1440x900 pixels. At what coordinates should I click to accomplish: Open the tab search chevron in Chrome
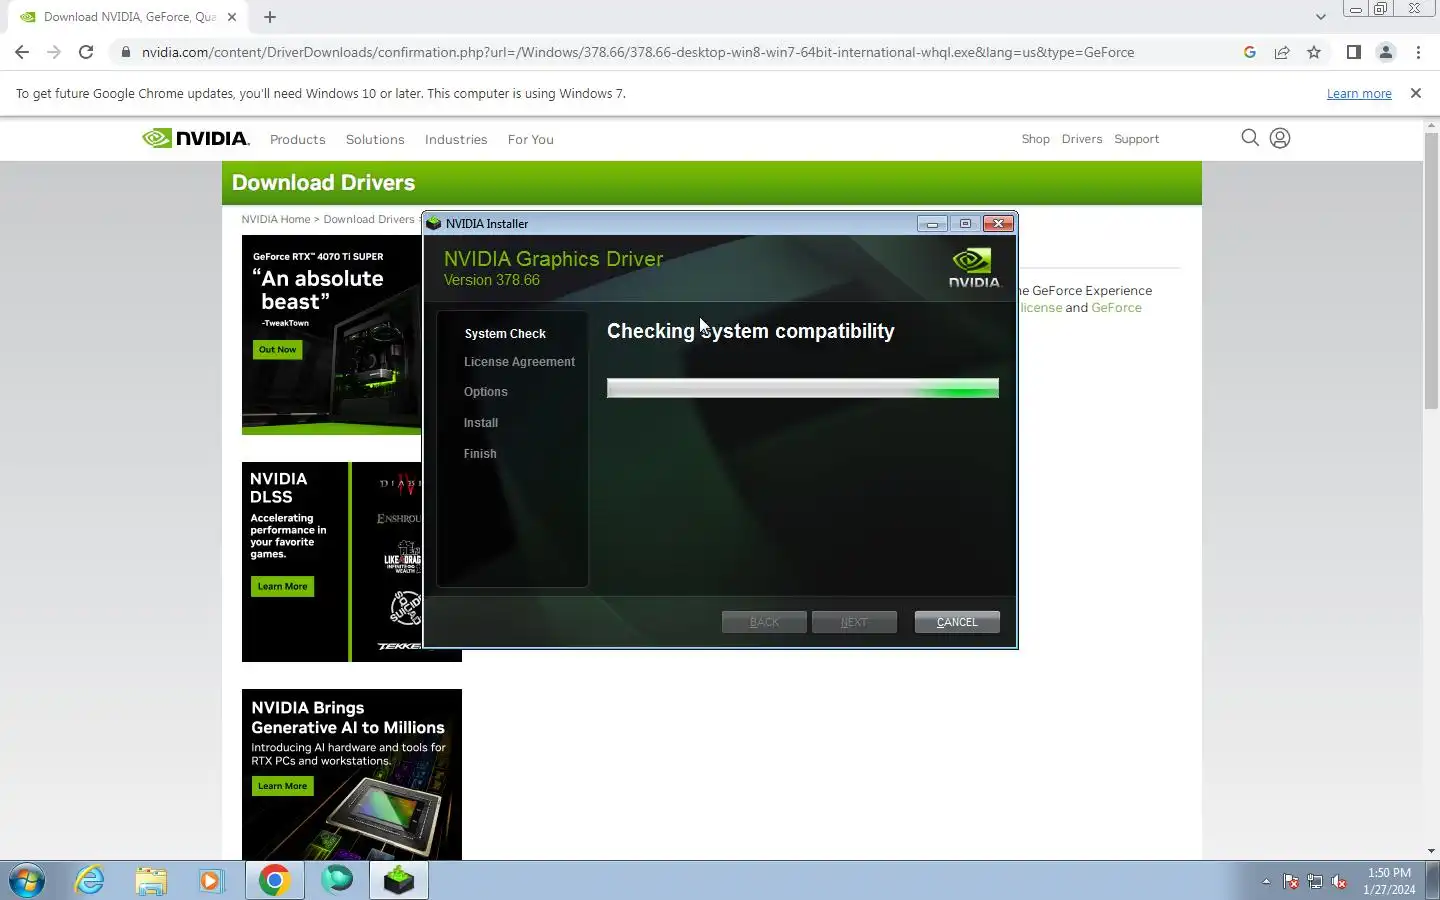point(1321,17)
